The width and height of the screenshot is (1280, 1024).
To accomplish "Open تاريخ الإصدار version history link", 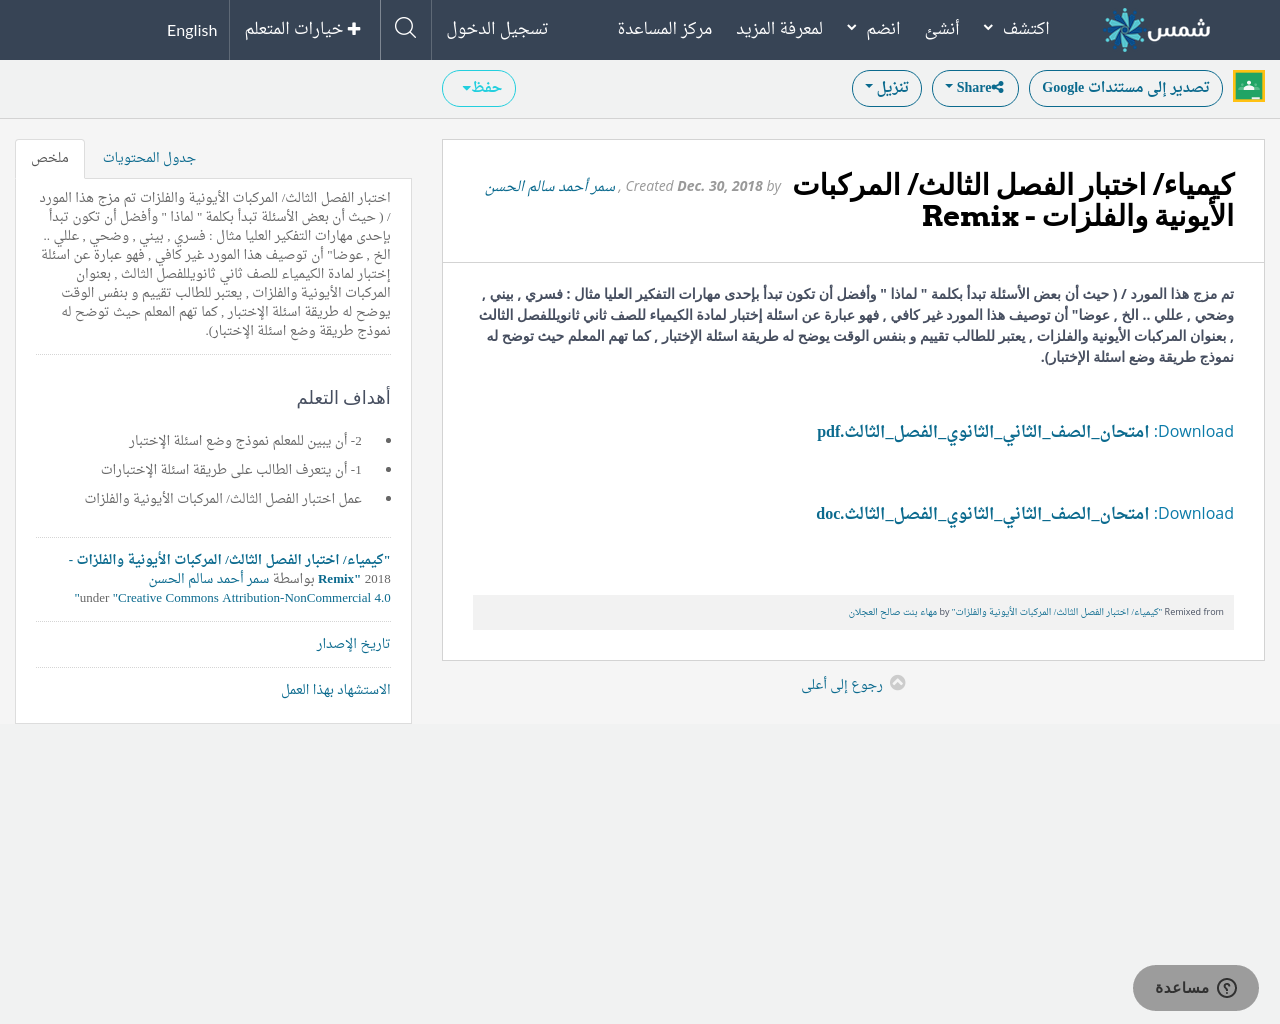I will pyautogui.click(x=353, y=644).
